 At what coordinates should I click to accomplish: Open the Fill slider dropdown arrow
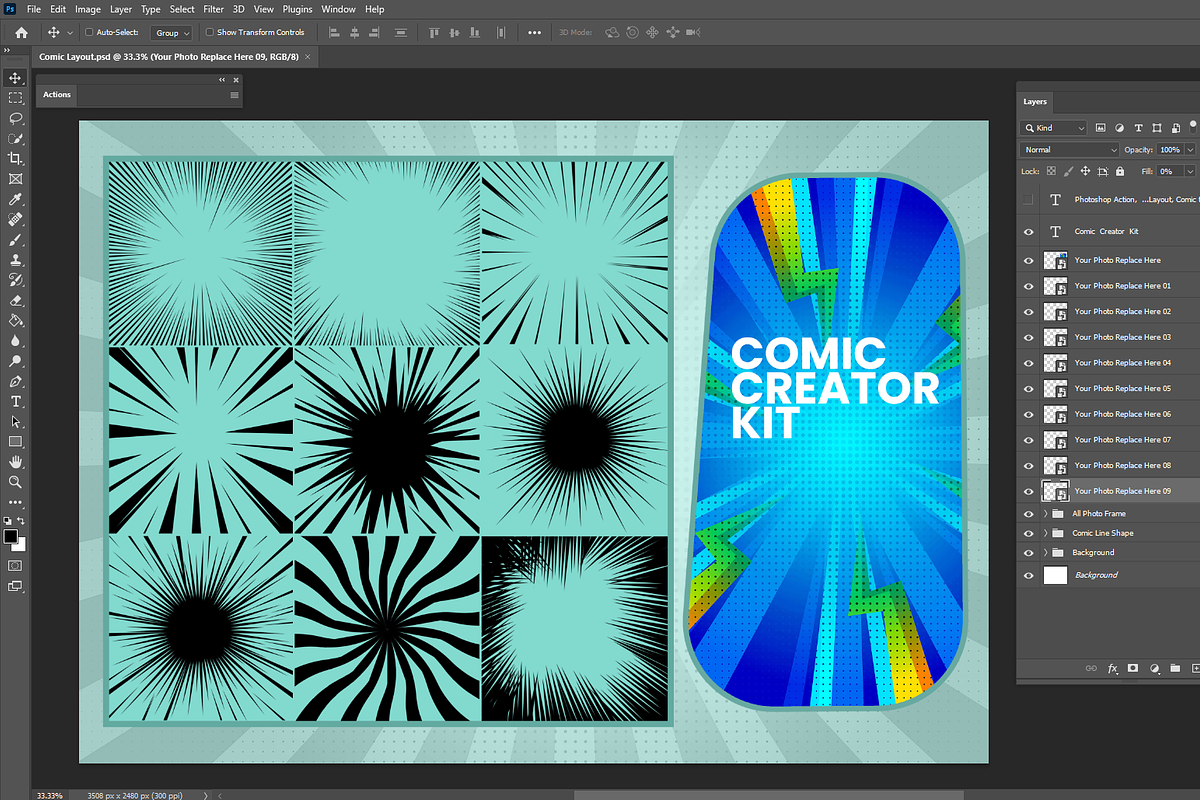1190,171
